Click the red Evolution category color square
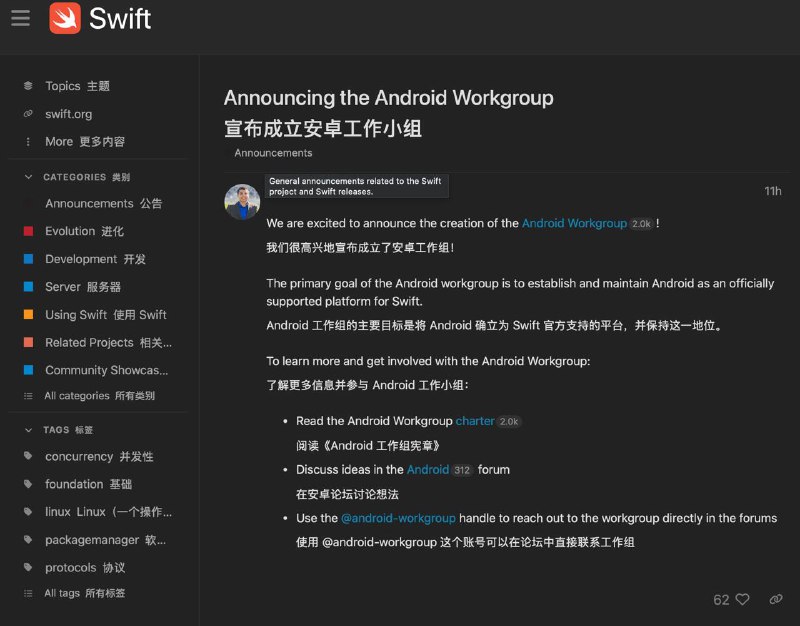800x626 pixels. (30, 231)
